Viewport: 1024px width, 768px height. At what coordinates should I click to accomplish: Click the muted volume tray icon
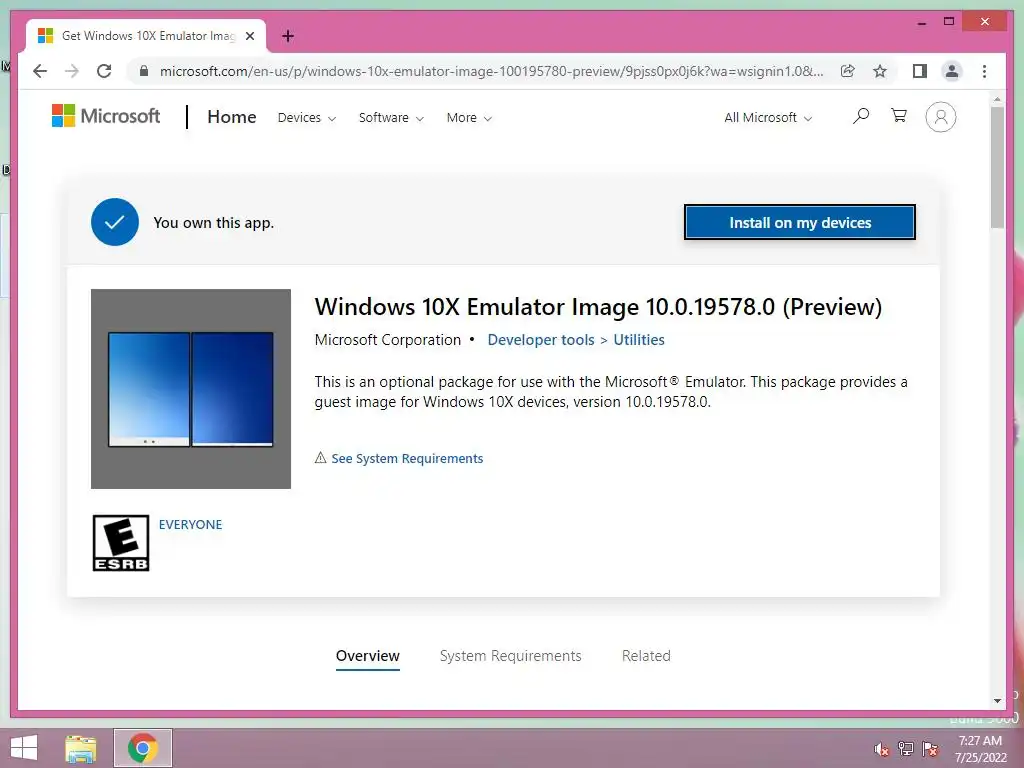click(882, 749)
